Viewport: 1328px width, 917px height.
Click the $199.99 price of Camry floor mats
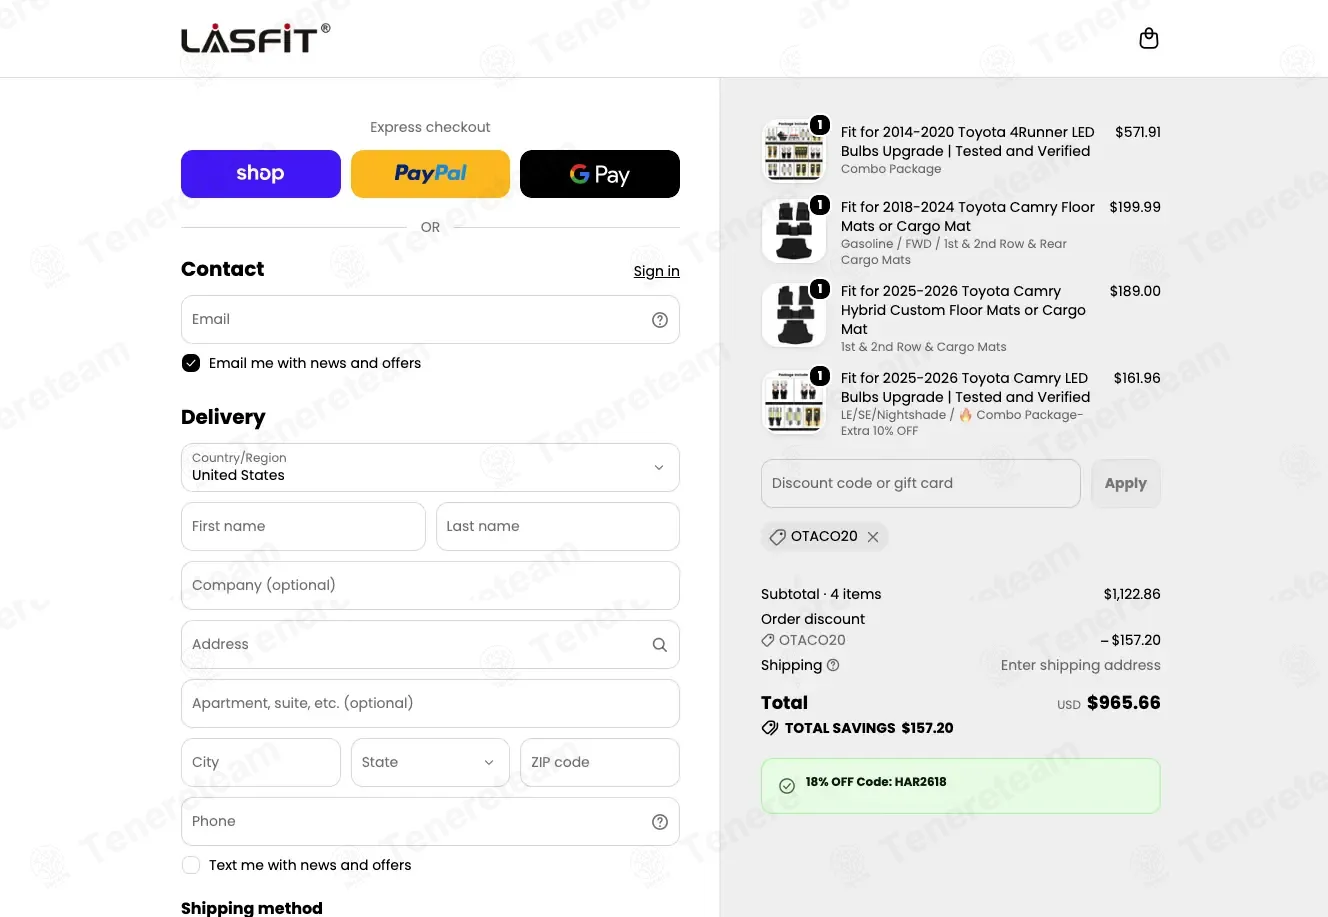1135,207
